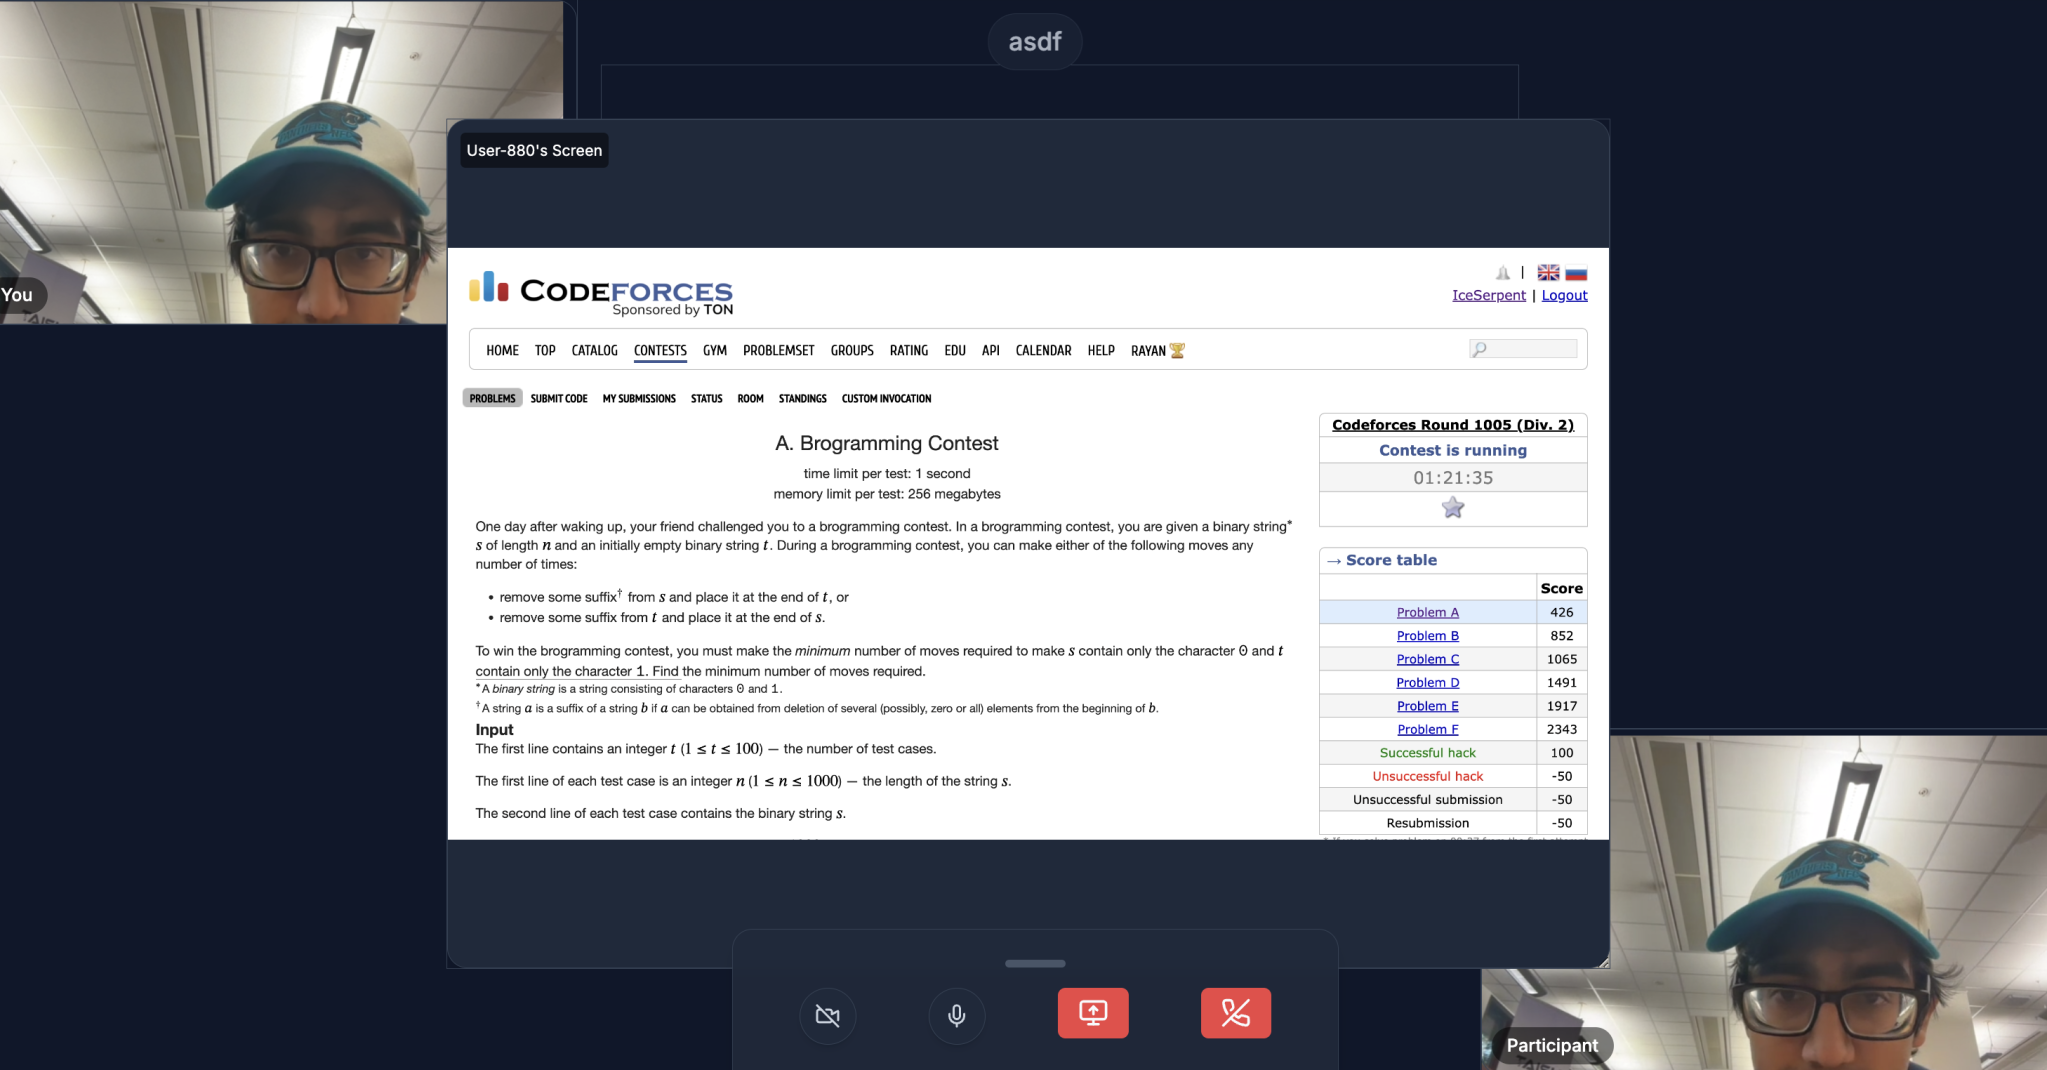Click the 'Sponsored by TON' text
This screenshot has width=2047, height=1070.
(x=673, y=310)
